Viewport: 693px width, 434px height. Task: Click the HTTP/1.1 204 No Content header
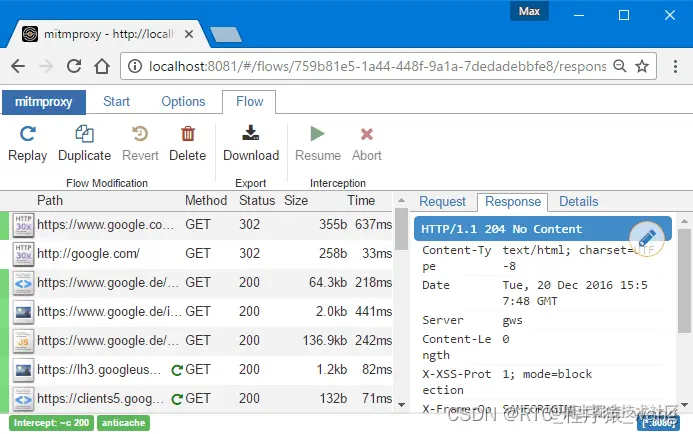(x=542, y=229)
